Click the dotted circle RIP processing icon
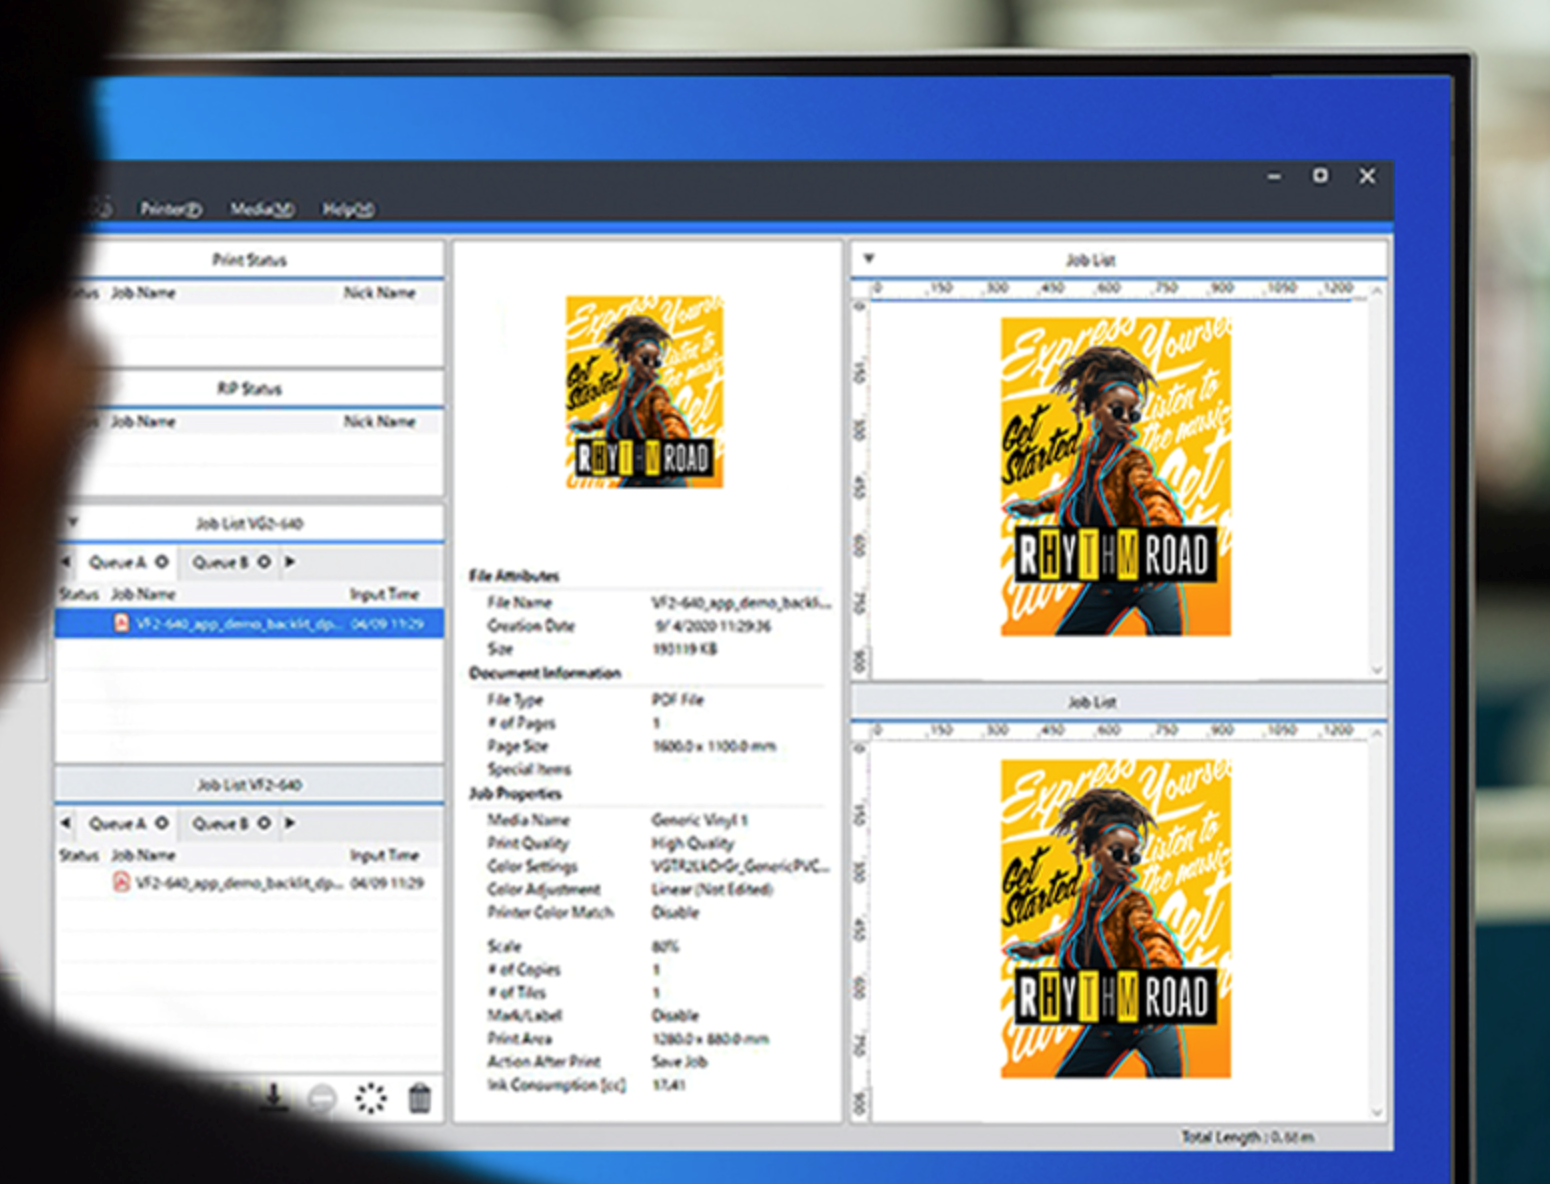1550x1184 pixels. click(371, 1098)
